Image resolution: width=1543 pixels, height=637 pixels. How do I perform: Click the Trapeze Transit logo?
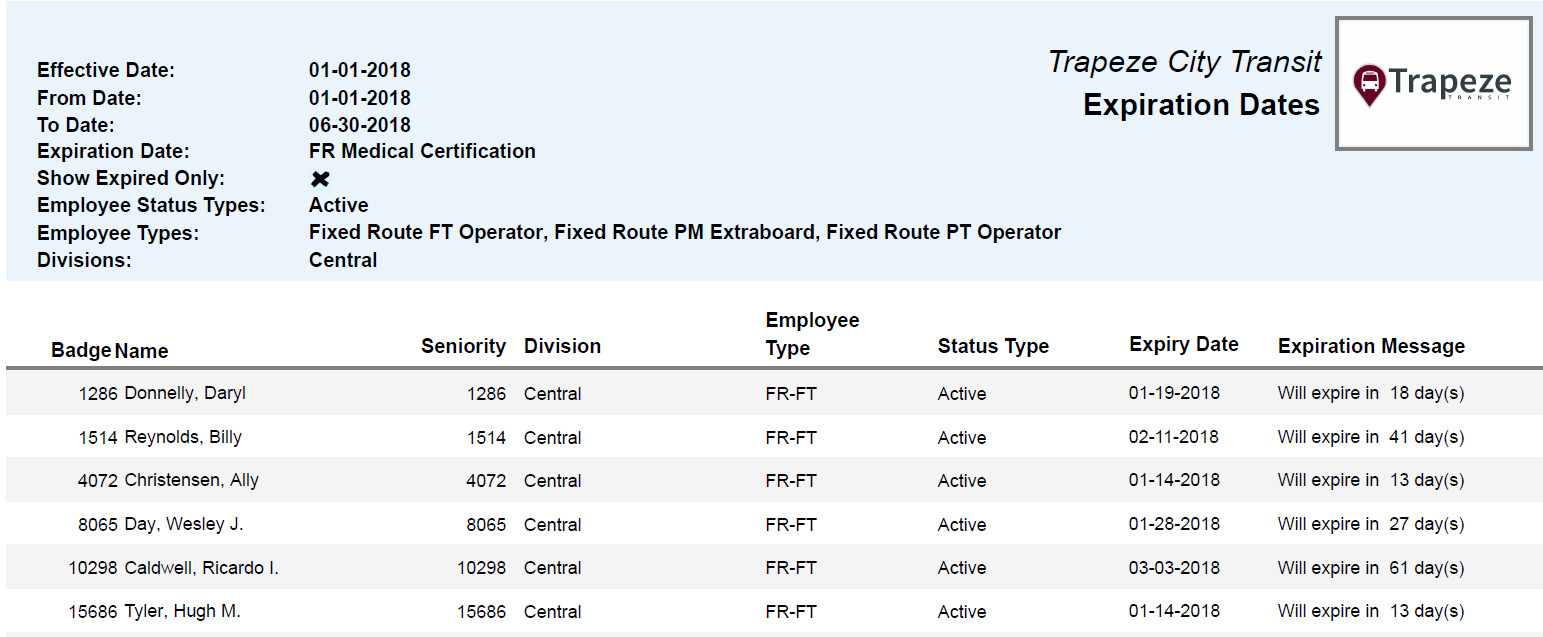[x=1433, y=84]
